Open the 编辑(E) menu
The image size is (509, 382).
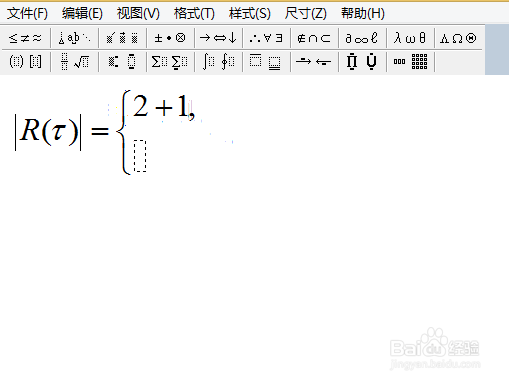tap(82, 14)
